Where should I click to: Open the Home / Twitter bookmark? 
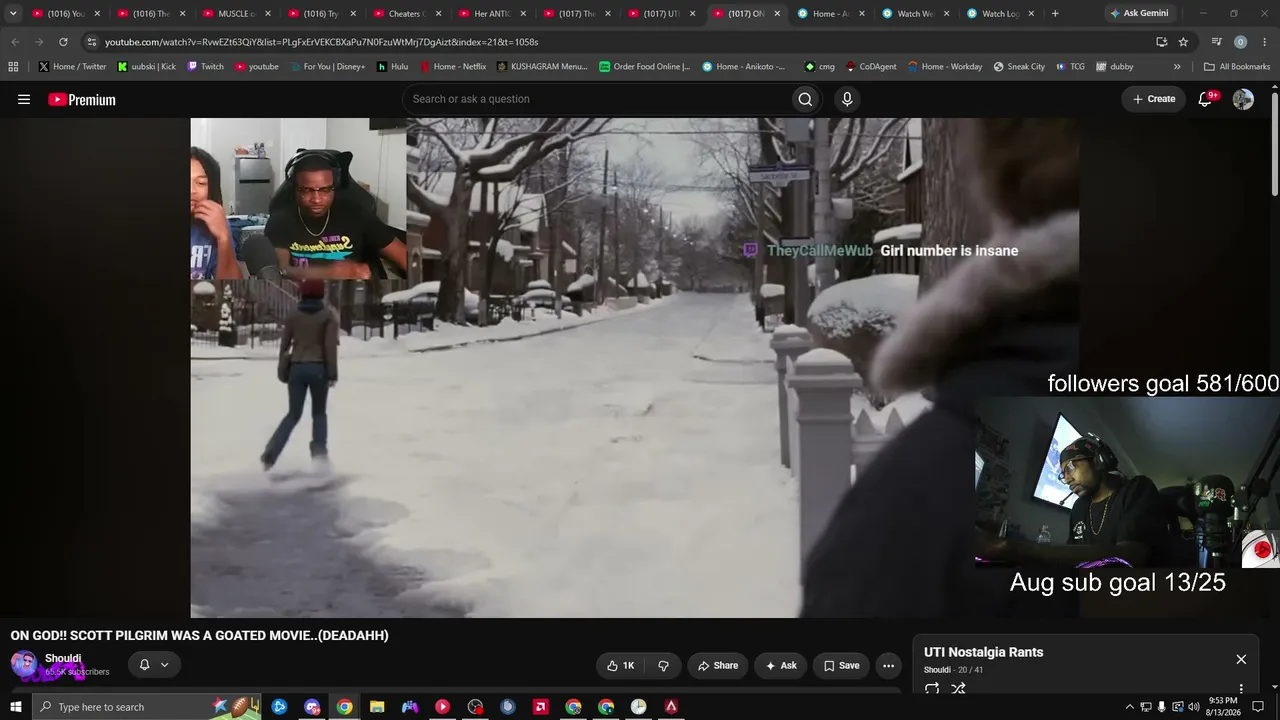(72, 67)
